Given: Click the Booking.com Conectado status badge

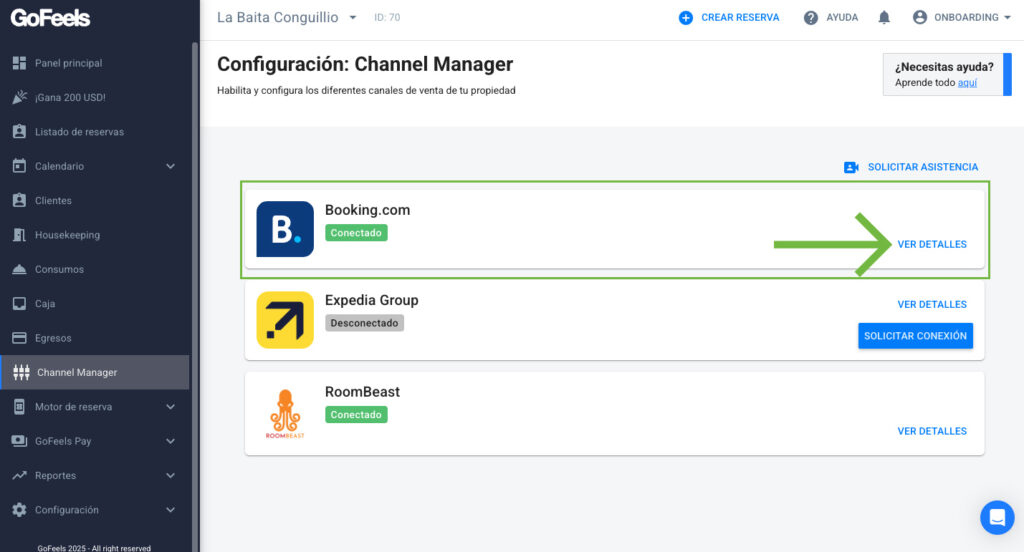Looking at the screenshot, I should point(356,233).
